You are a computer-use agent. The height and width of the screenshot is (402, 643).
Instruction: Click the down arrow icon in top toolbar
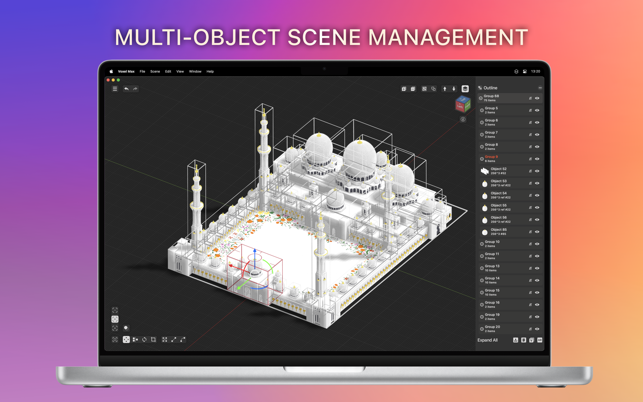[454, 89]
